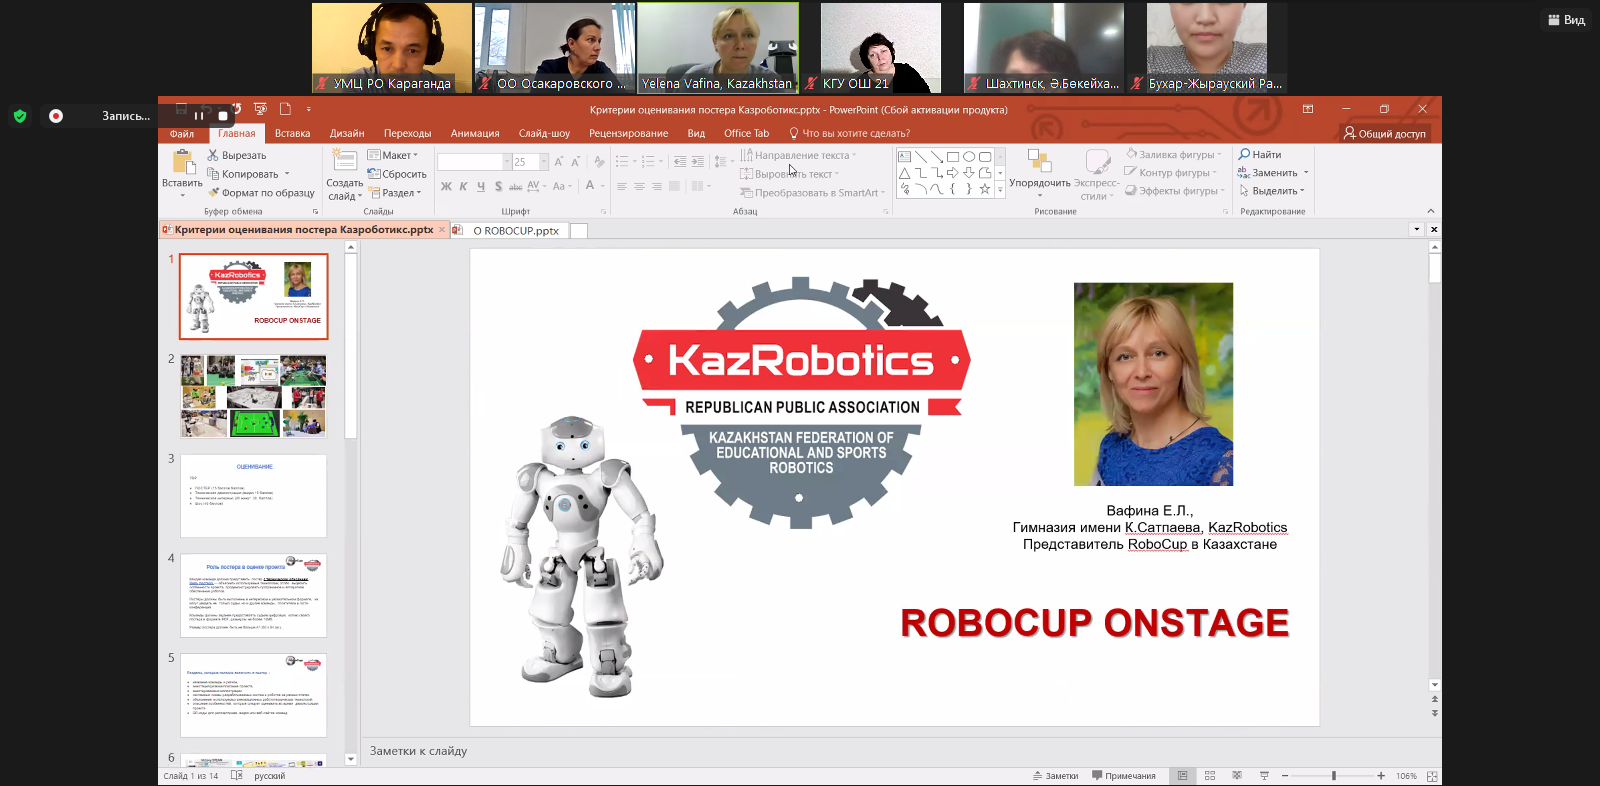1600x786 pixels.
Task: Click the Fit slide to window icon
Action: 1432,776
